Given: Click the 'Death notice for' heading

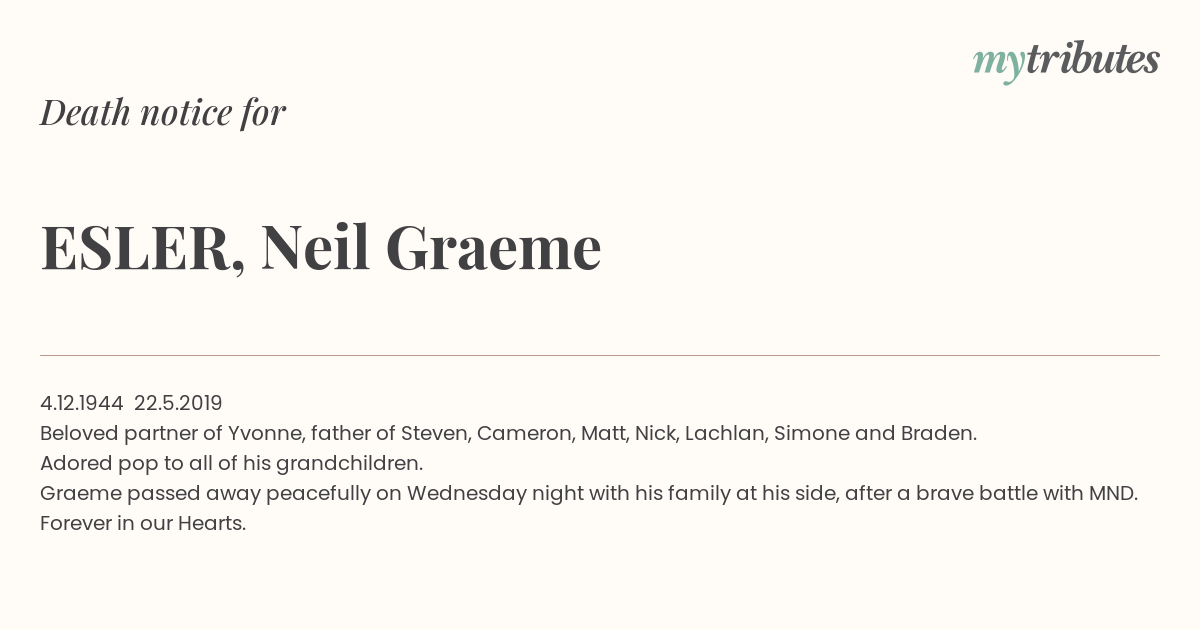Looking at the screenshot, I should click(163, 112).
